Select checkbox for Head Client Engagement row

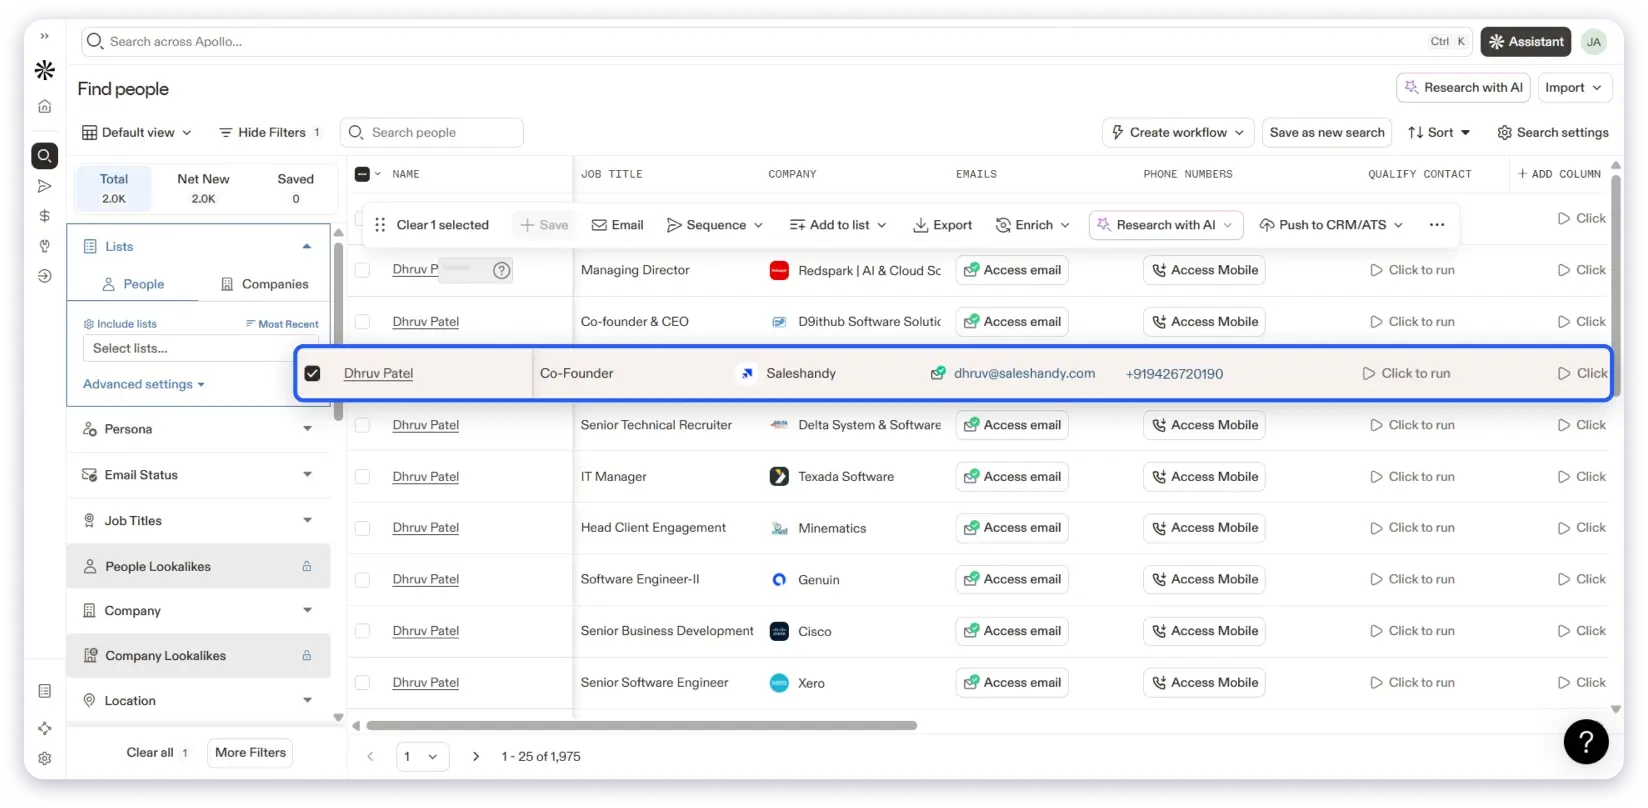coord(362,528)
